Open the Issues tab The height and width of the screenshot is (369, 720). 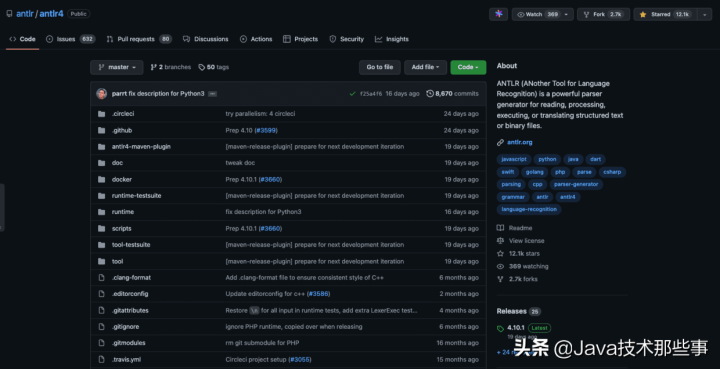point(70,39)
